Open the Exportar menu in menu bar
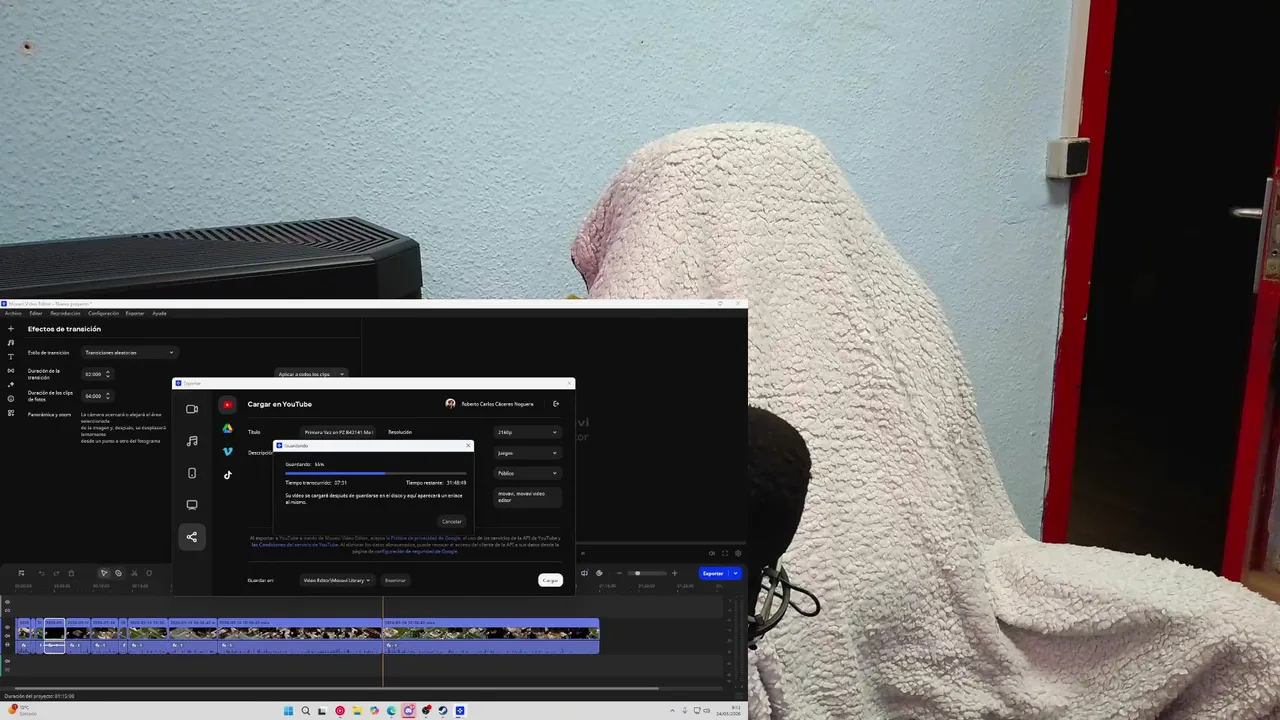This screenshot has height=720, width=1280. click(x=134, y=313)
